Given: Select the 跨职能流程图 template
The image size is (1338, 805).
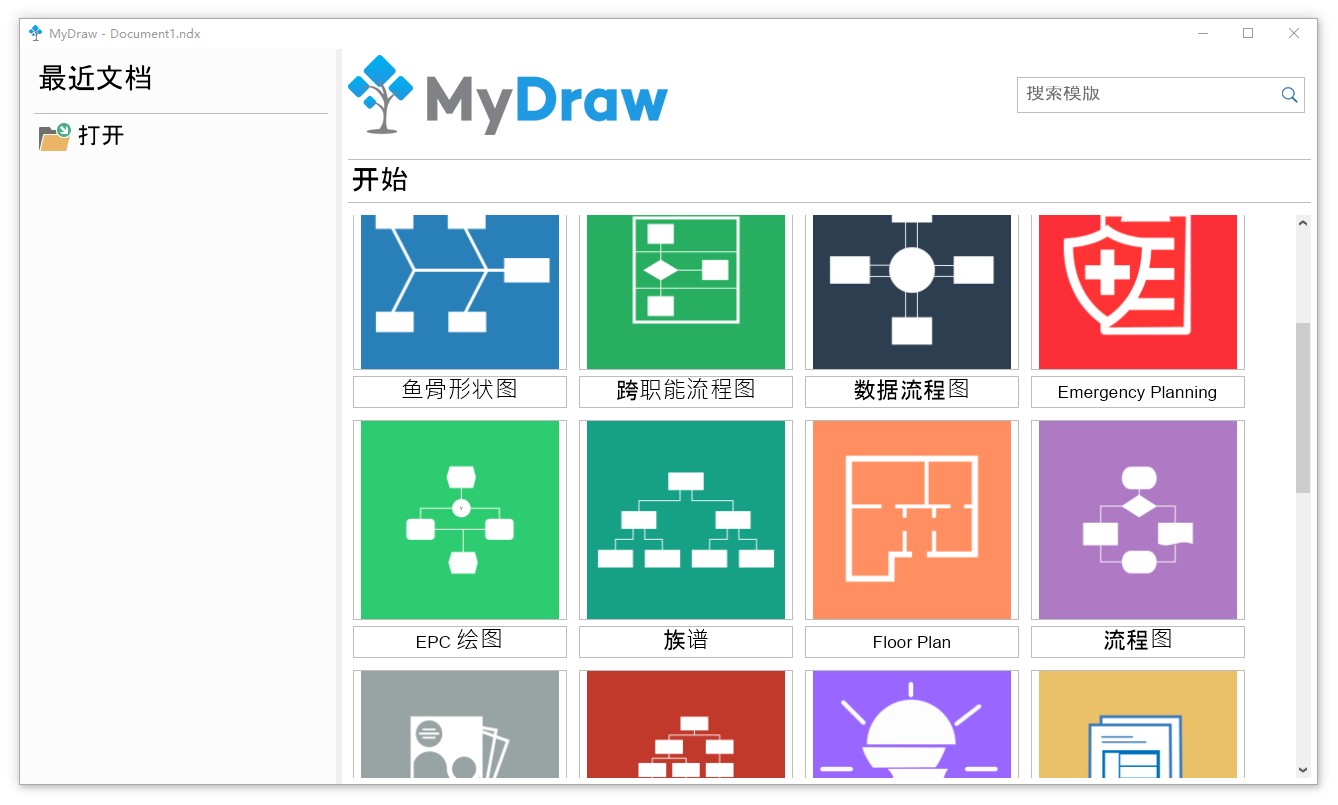Looking at the screenshot, I should 685,292.
